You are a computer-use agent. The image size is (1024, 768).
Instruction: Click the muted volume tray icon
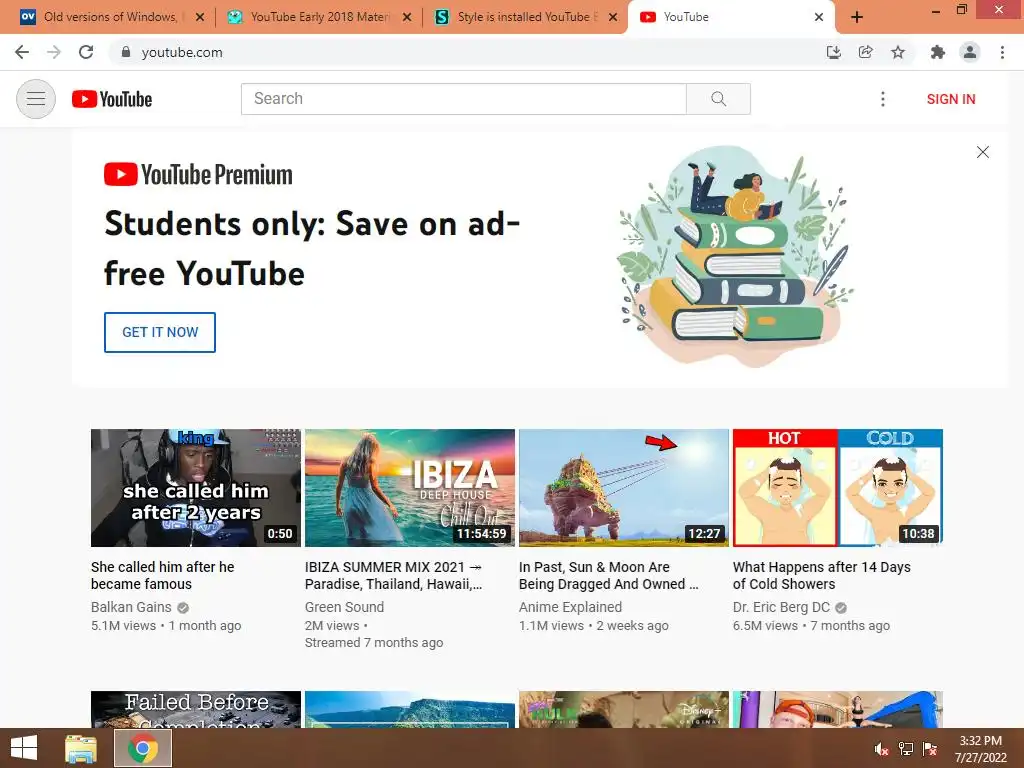[881, 749]
